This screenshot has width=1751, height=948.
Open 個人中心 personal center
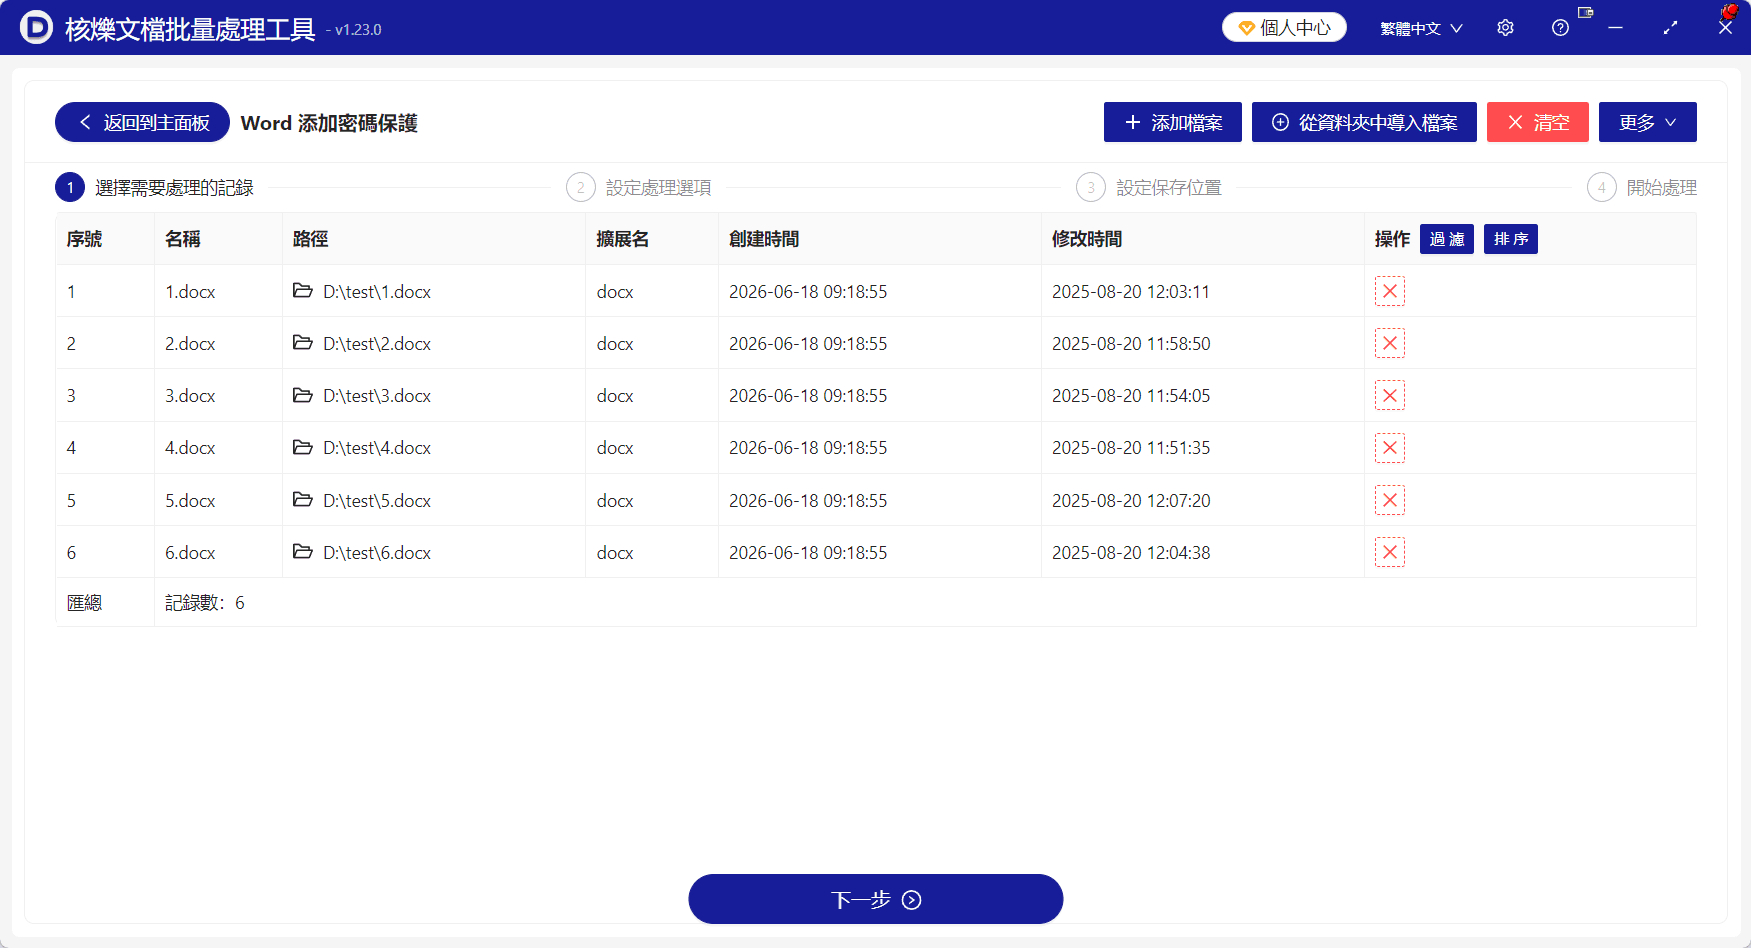(x=1284, y=28)
